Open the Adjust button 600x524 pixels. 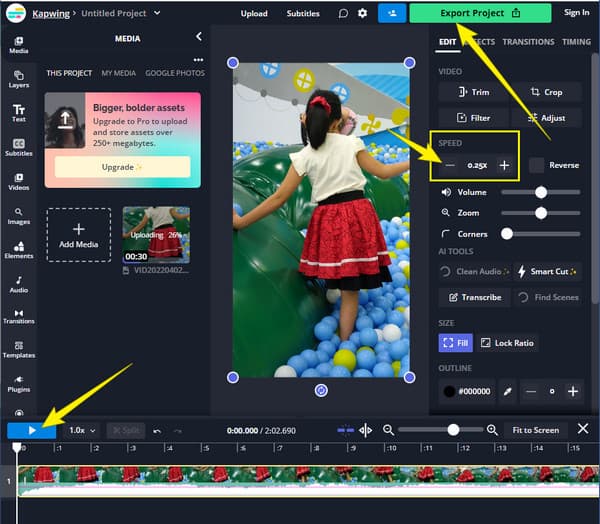(546, 118)
